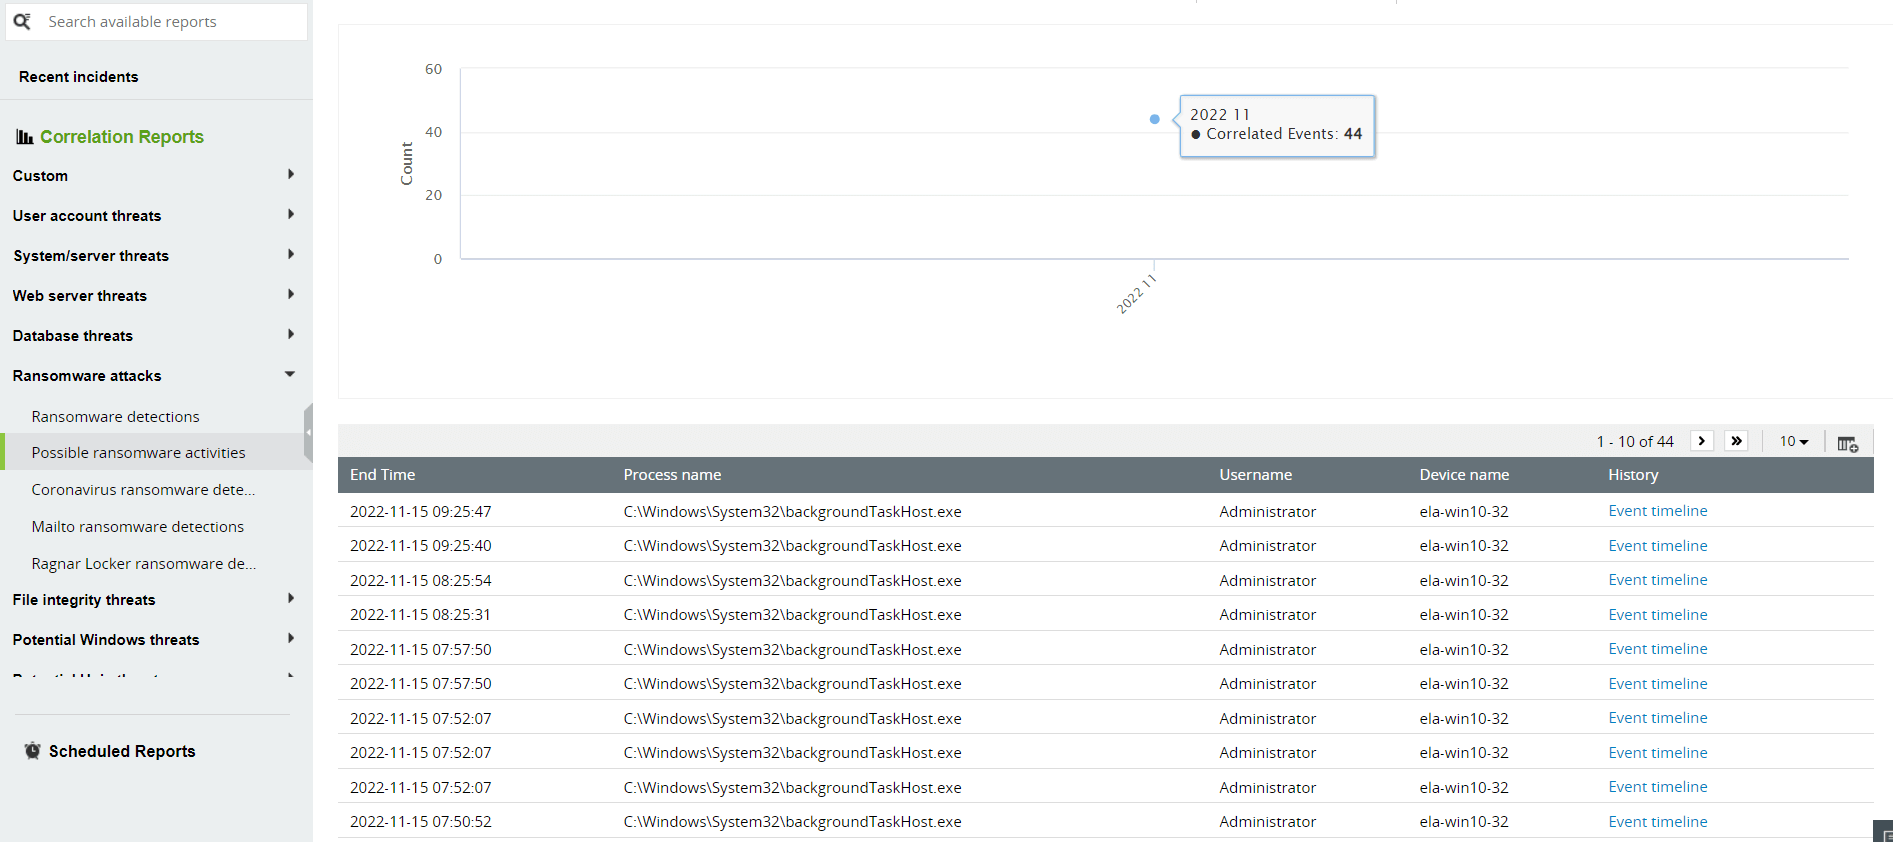Open Ragnar Locker ransomware detections report
Image resolution: width=1893 pixels, height=842 pixels.
[143, 564]
